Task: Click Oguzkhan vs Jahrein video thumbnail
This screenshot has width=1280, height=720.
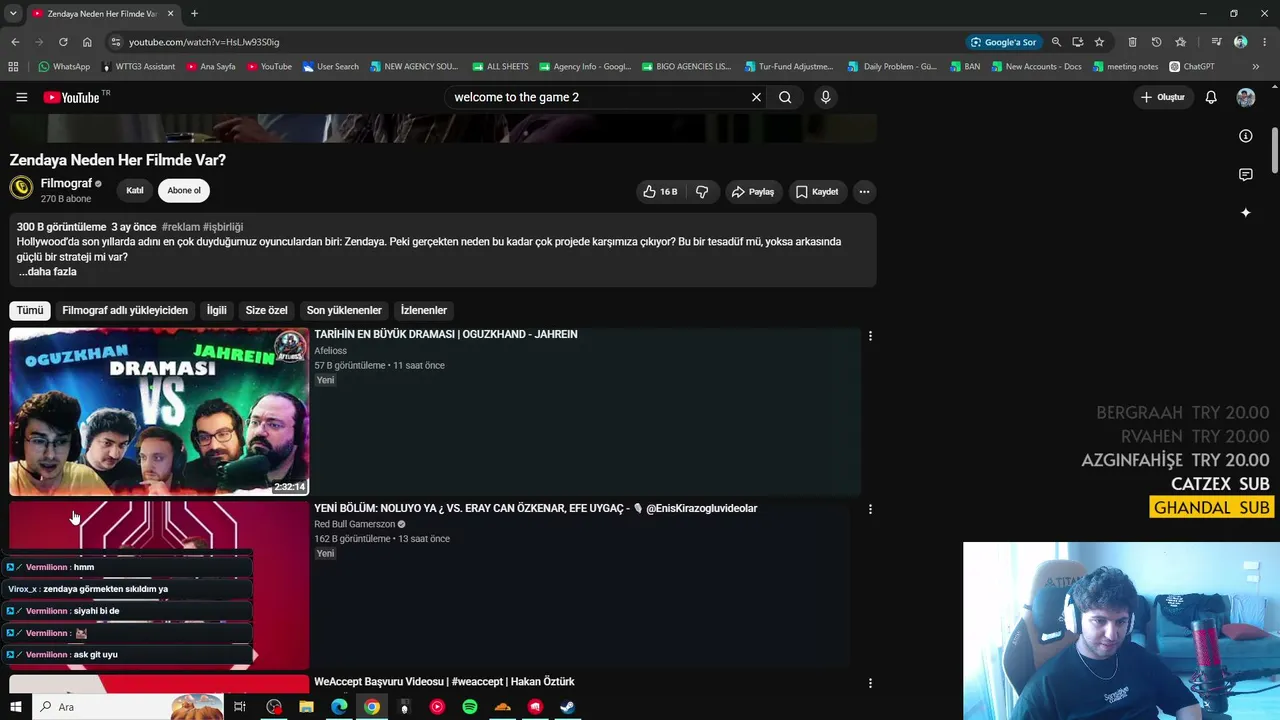Action: pos(159,412)
